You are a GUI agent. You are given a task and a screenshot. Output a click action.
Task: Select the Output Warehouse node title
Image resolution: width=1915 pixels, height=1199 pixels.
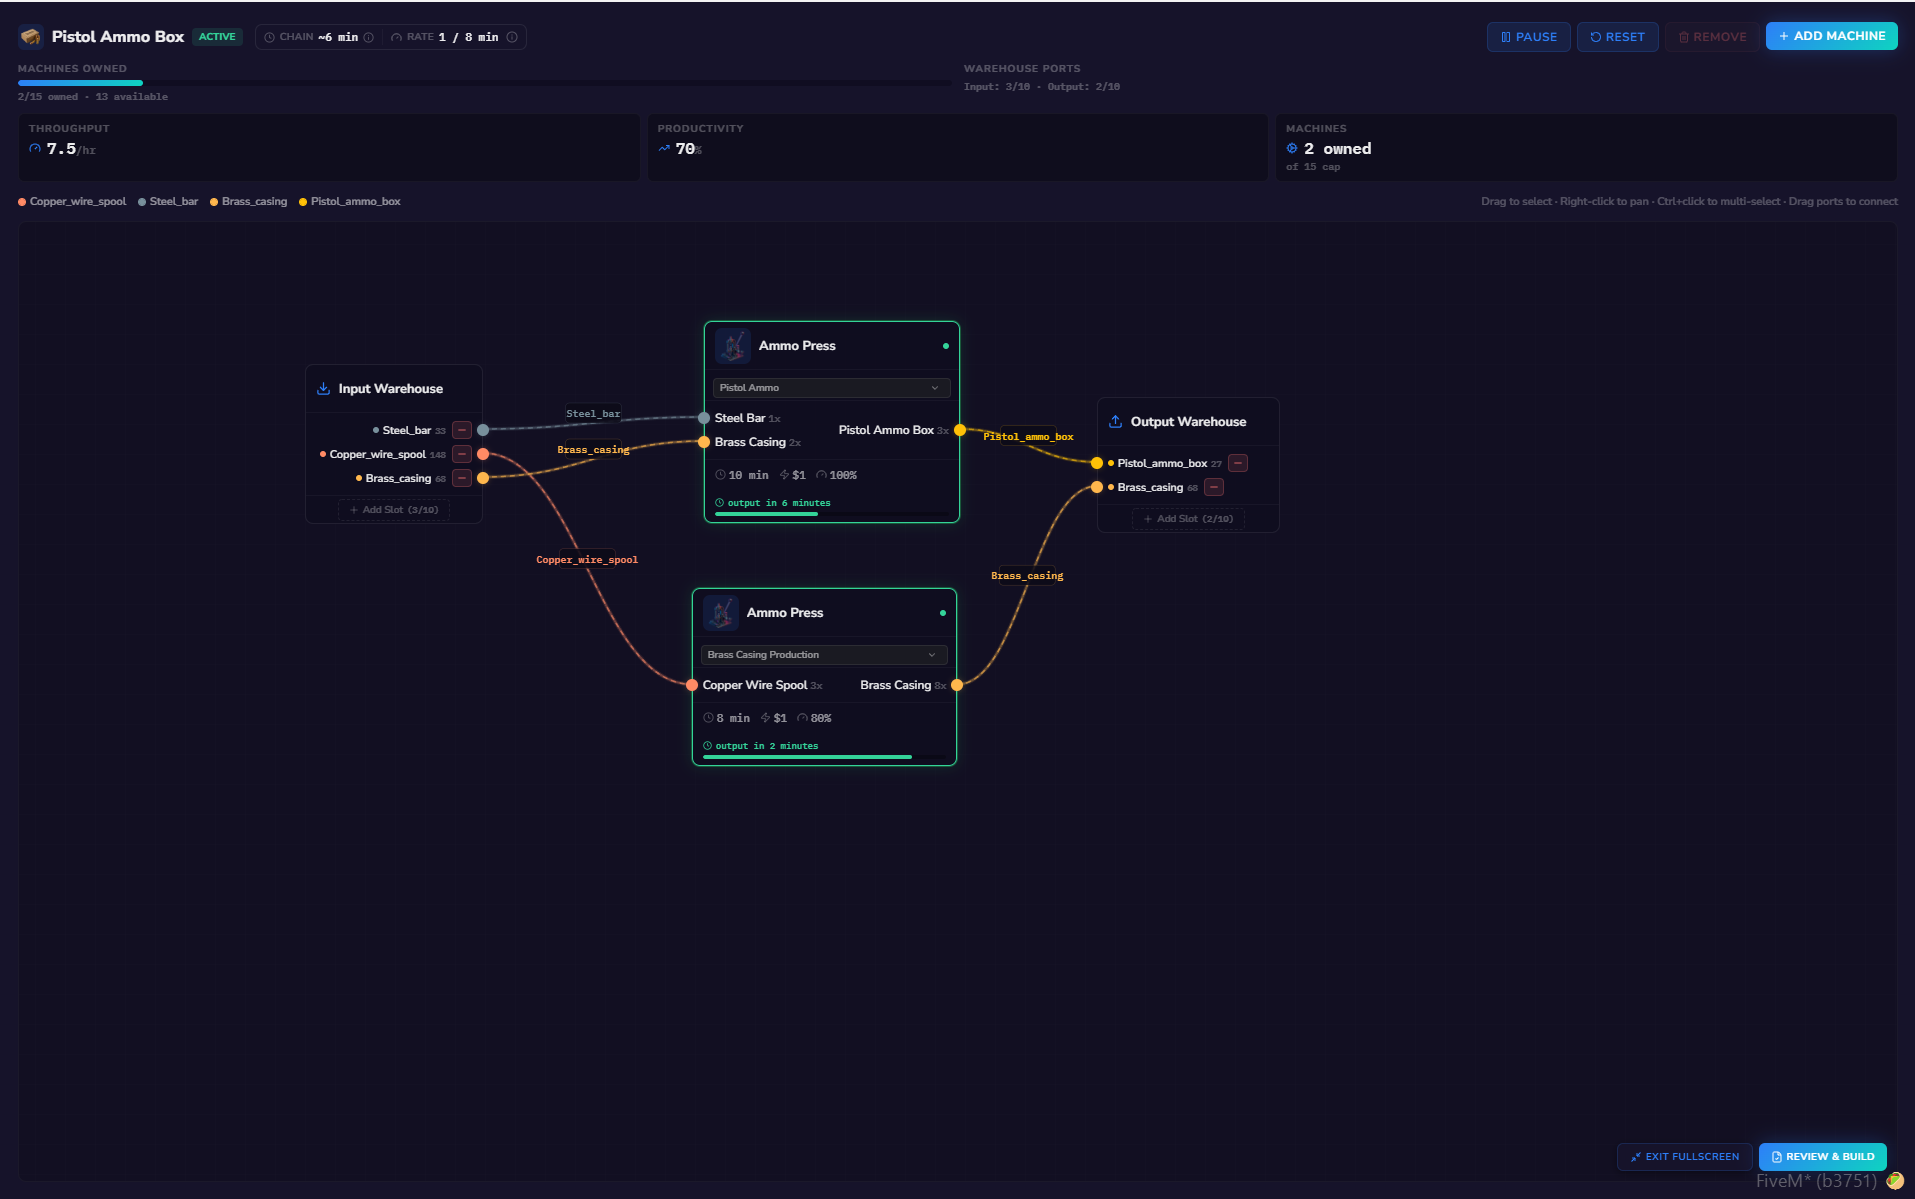tap(1188, 422)
